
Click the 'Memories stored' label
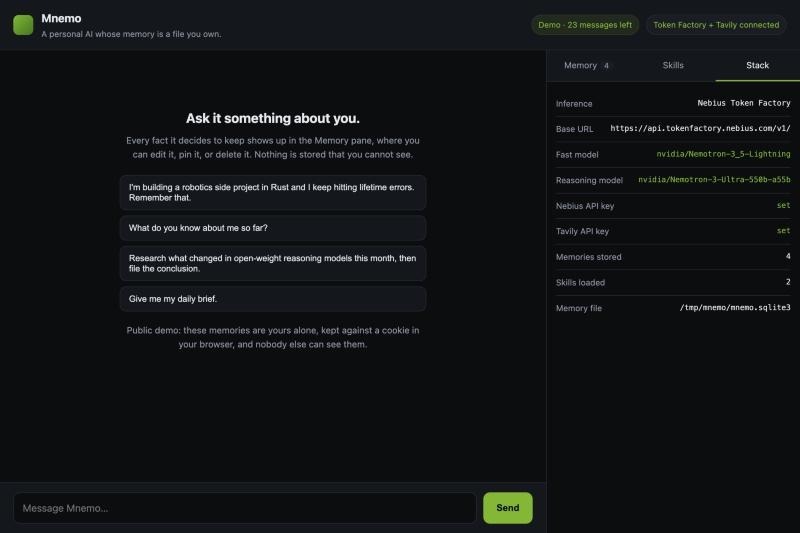click(x=588, y=257)
